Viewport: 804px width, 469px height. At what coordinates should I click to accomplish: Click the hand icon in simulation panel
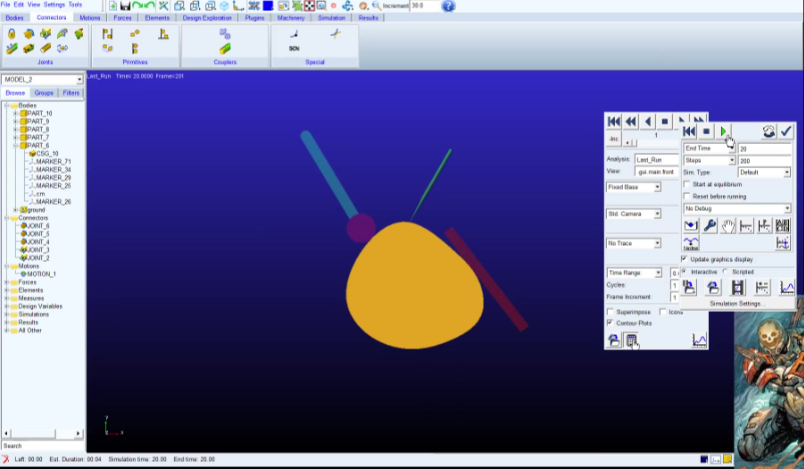(x=728, y=226)
